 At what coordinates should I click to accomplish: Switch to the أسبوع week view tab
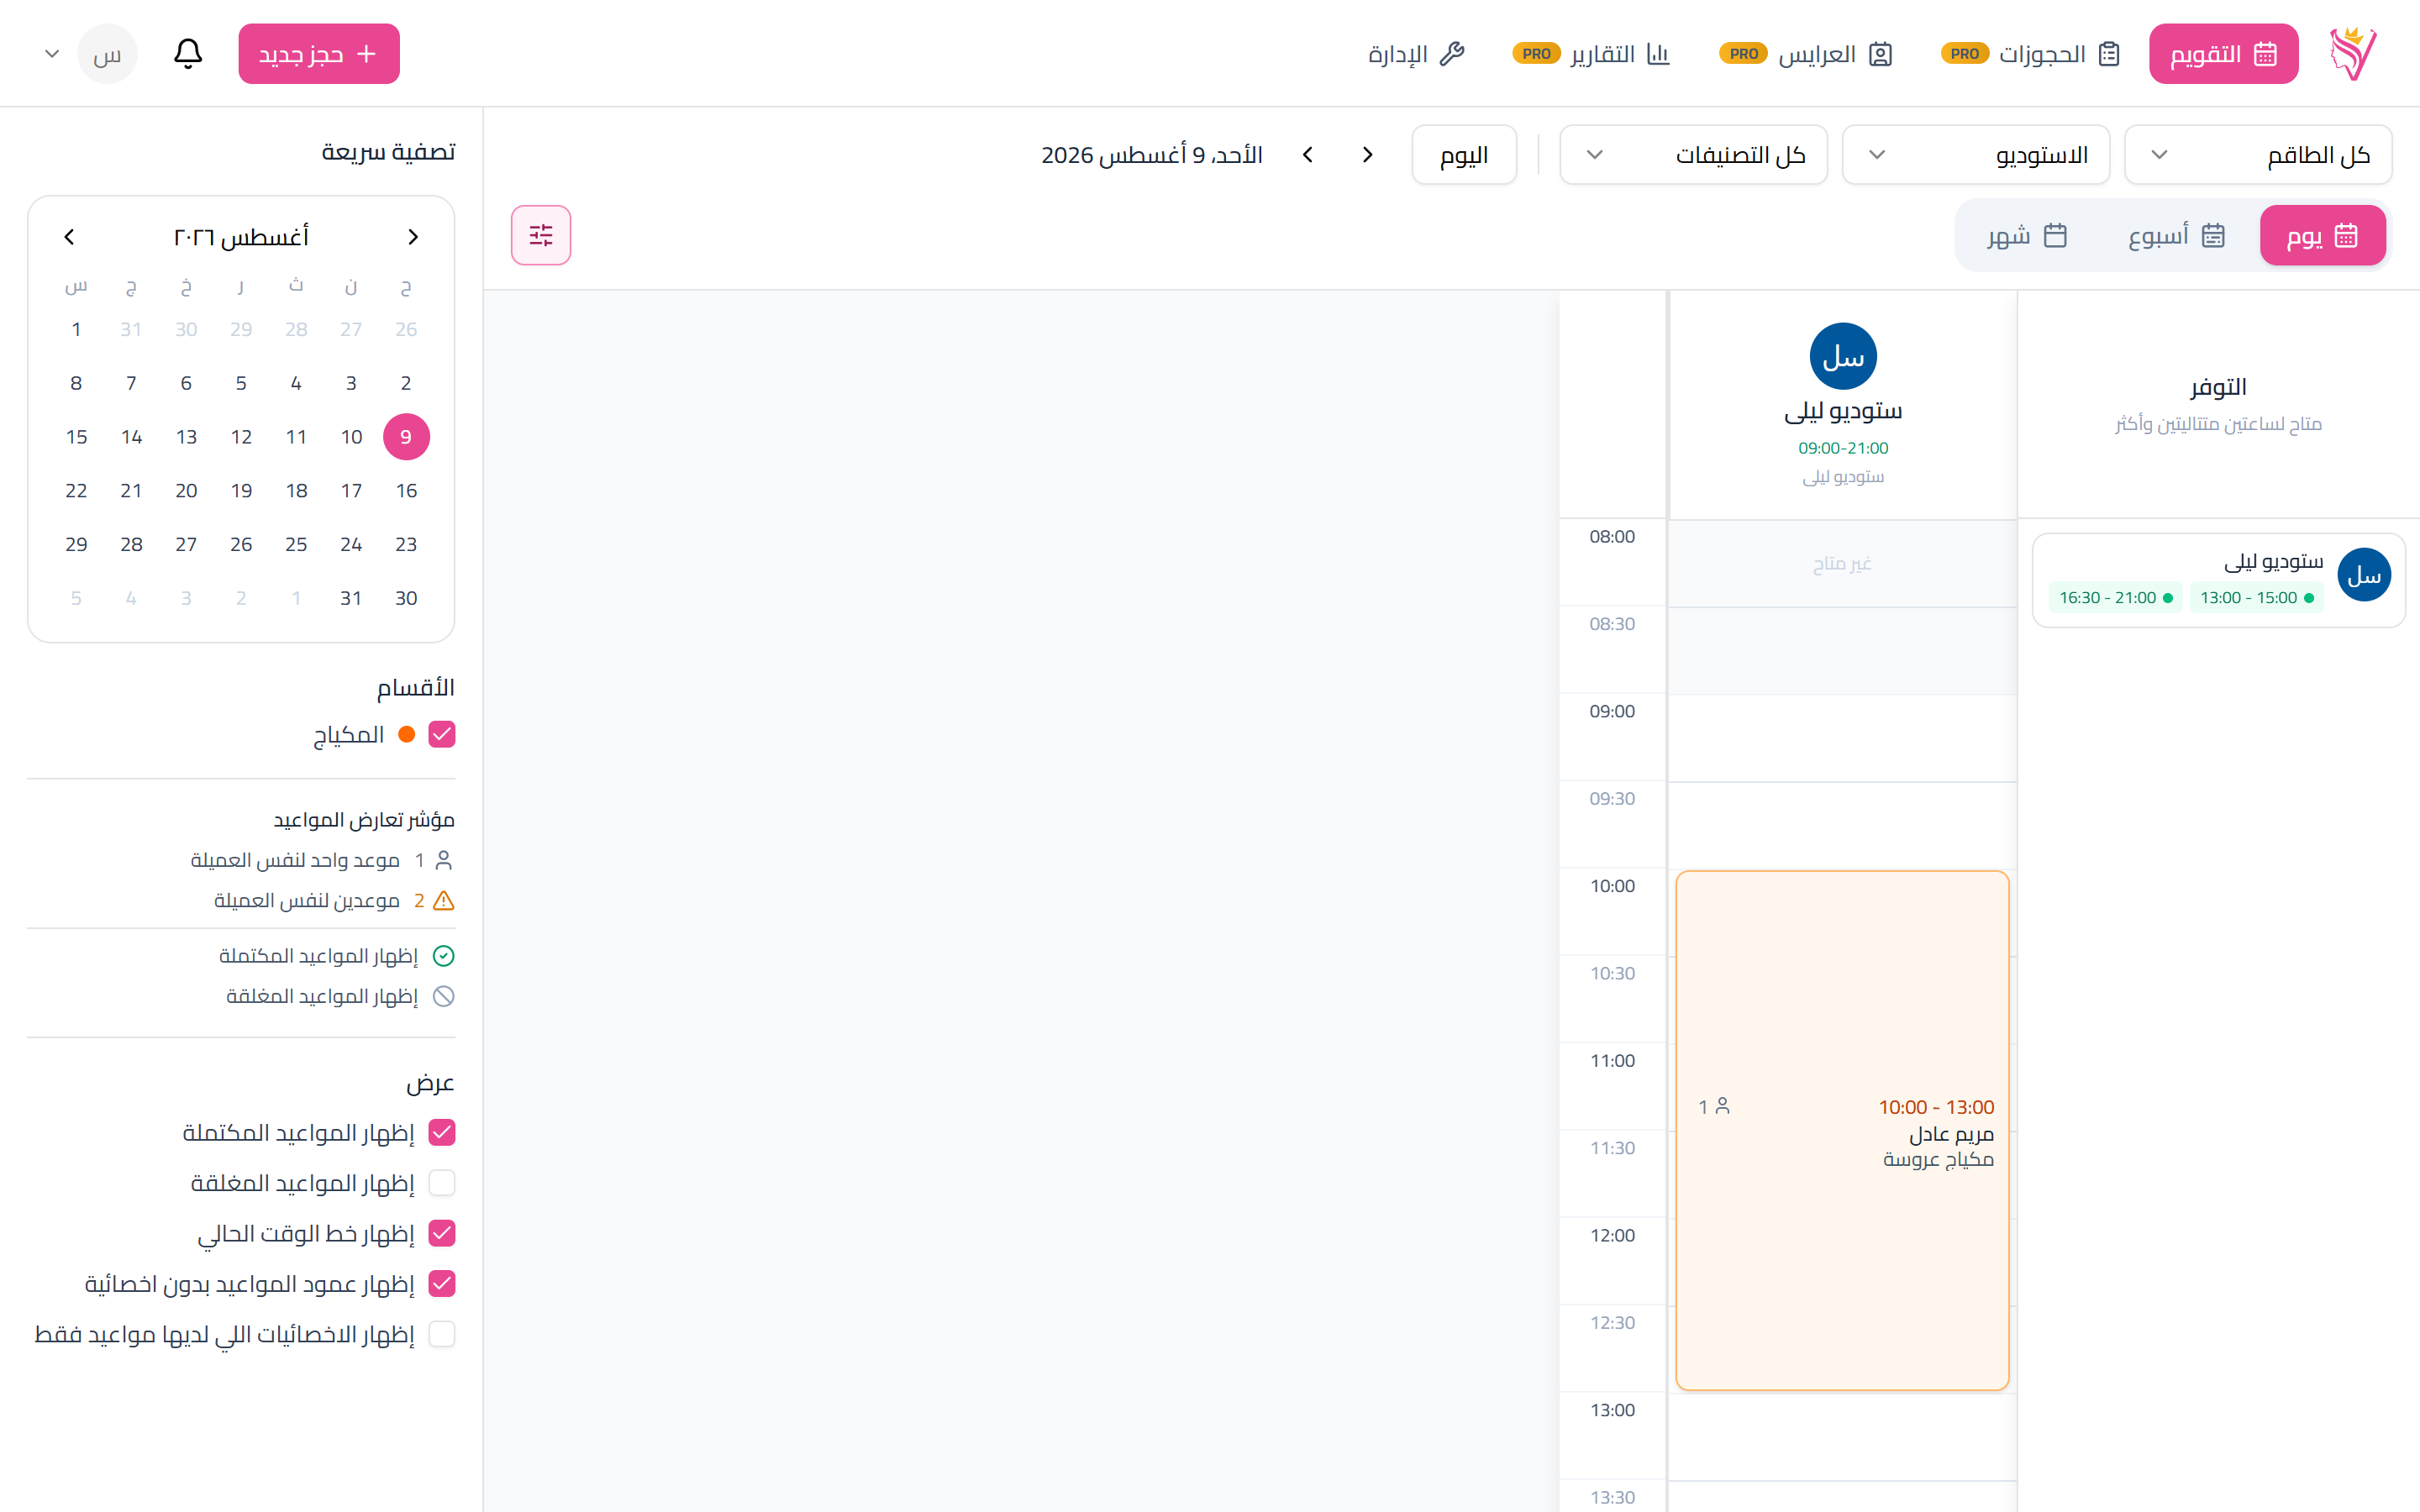pos(2176,236)
